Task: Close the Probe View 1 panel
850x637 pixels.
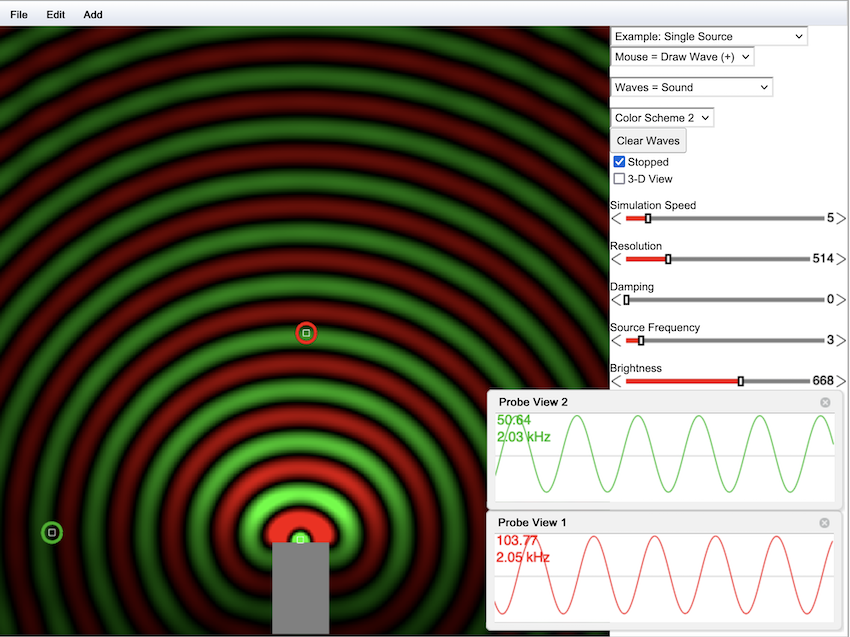Action: (x=824, y=523)
